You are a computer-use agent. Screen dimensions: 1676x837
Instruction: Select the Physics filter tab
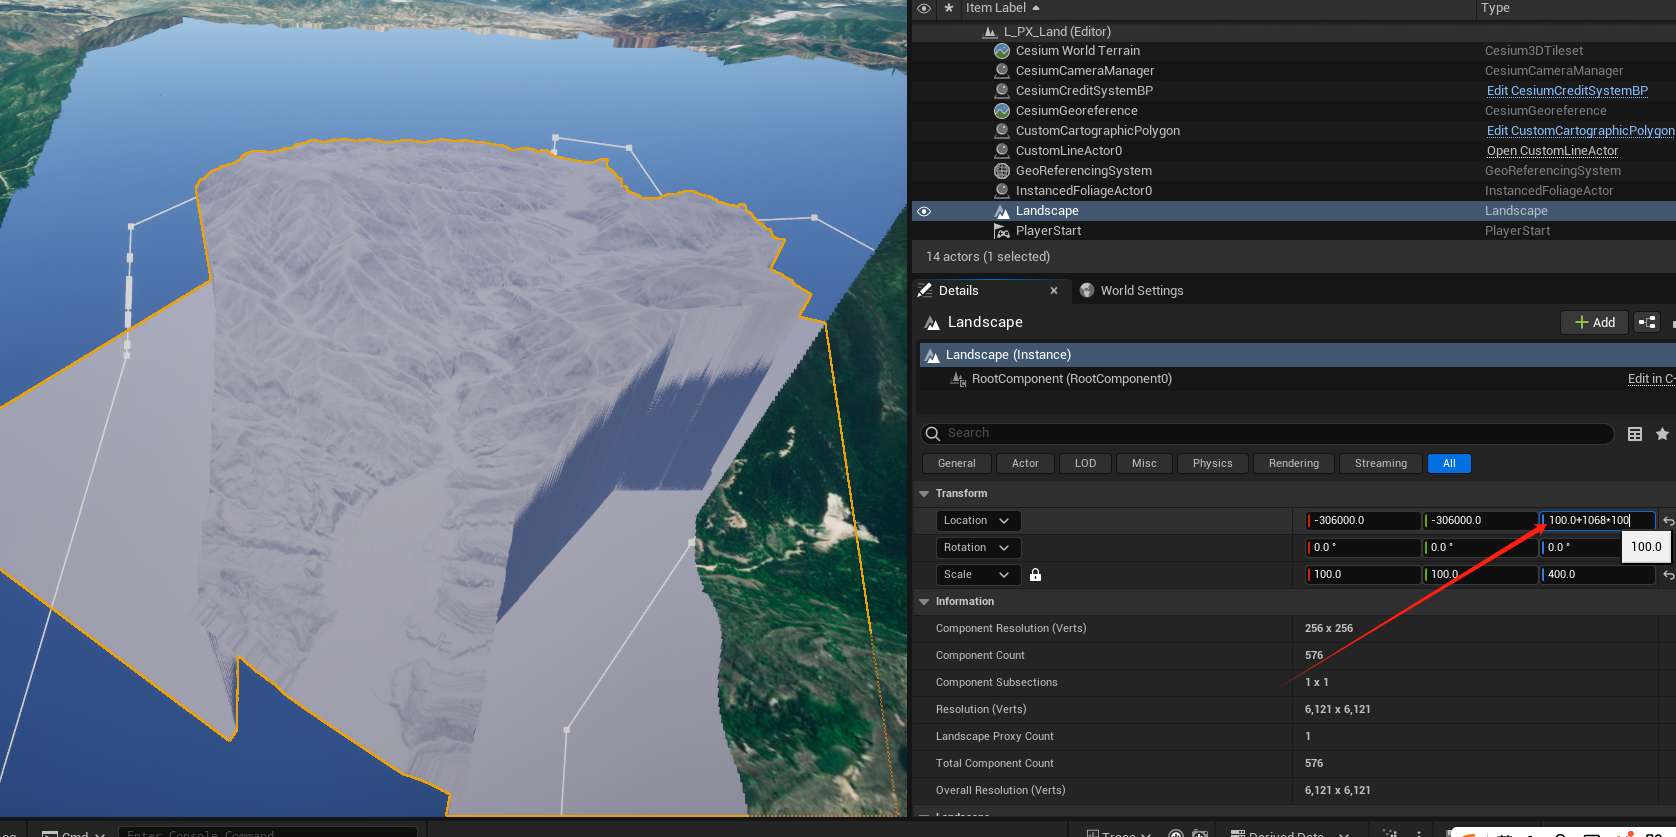[x=1212, y=464]
